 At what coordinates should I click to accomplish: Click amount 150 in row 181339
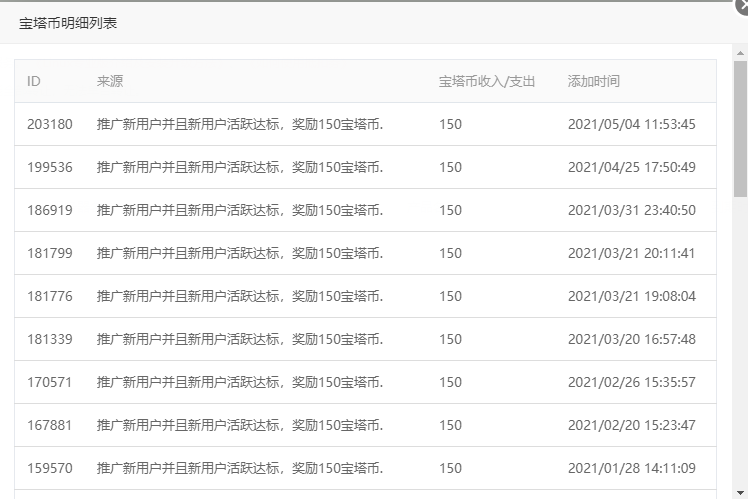450,339
